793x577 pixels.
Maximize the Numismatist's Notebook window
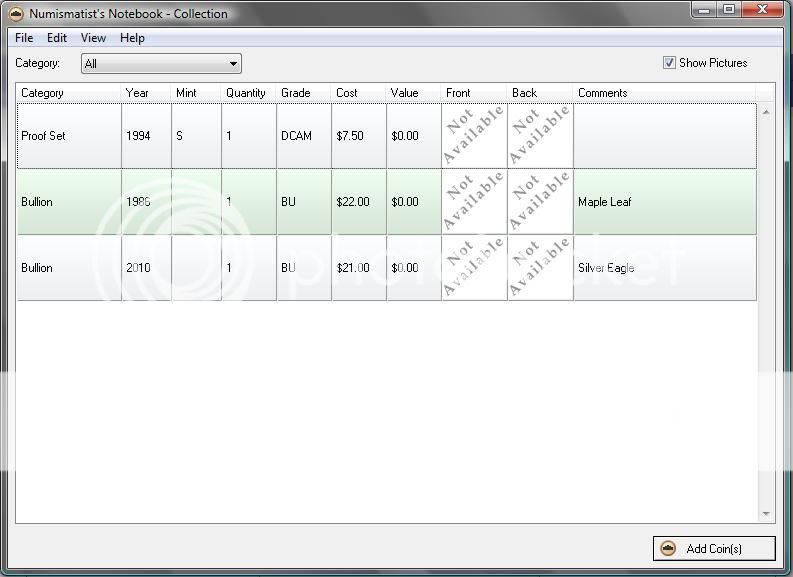729,10
